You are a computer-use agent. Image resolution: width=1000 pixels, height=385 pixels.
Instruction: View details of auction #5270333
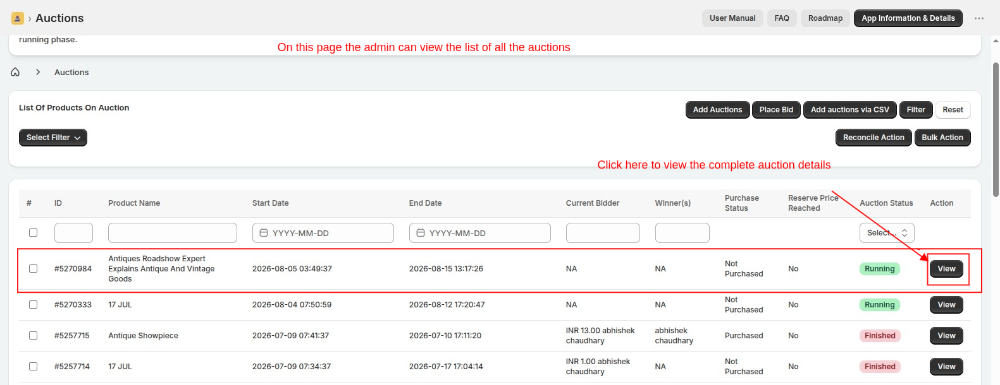[x=946, y=305]
